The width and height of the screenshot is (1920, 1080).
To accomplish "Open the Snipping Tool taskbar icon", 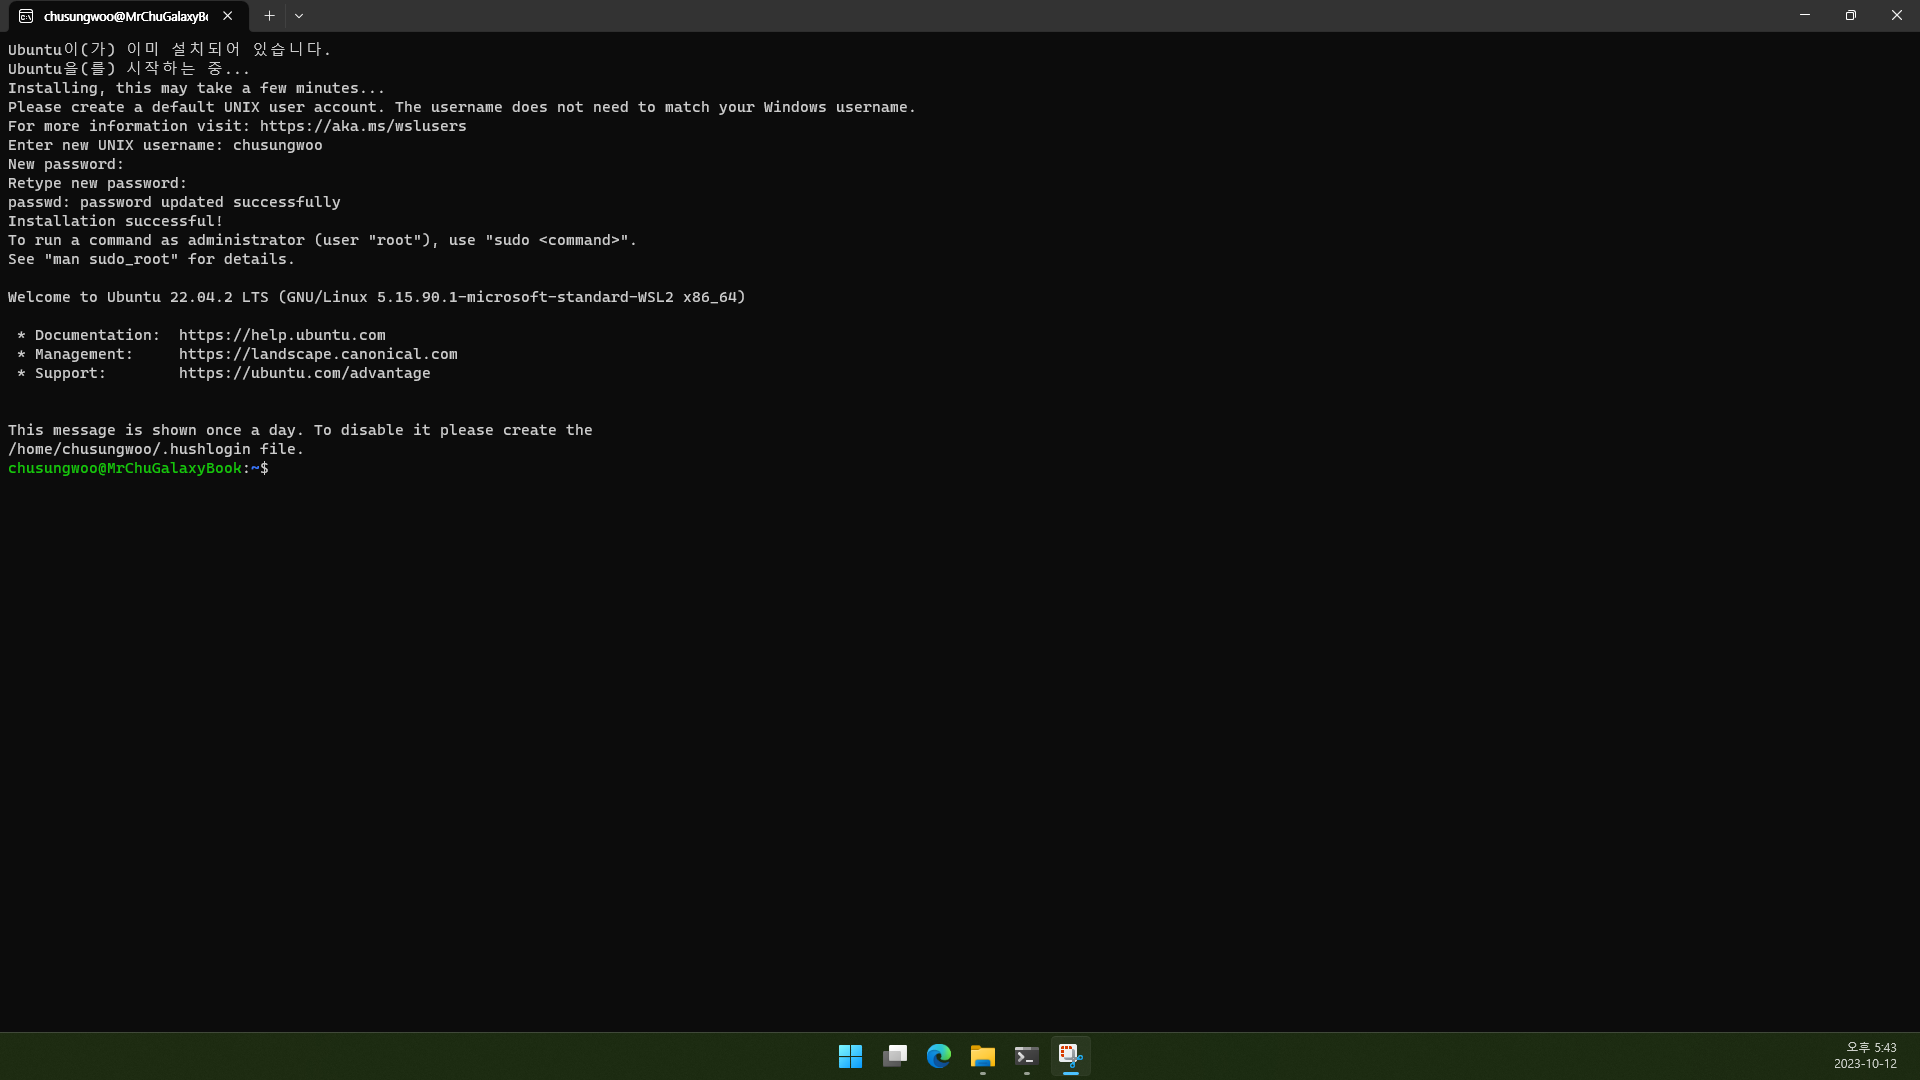I will (x=1071, y=1056).
